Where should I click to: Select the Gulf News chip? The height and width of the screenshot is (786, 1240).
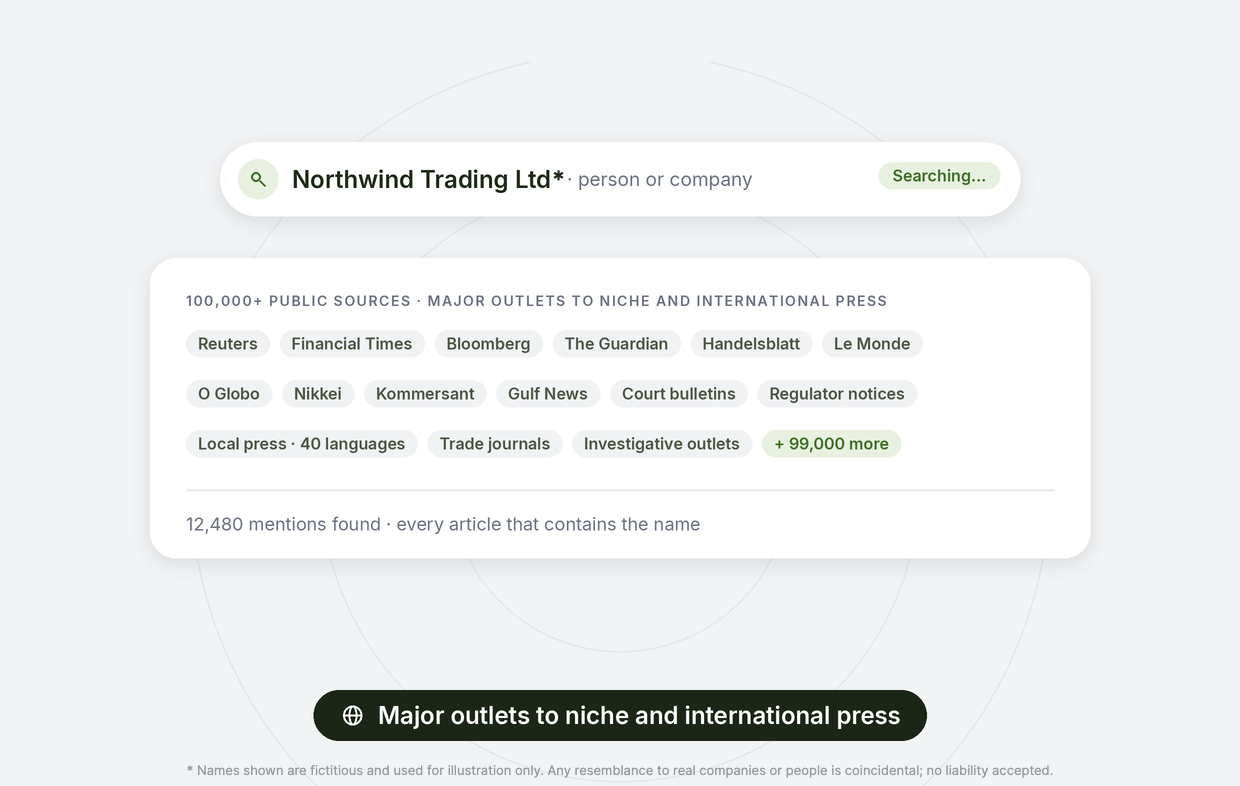(x=548, y=394)
